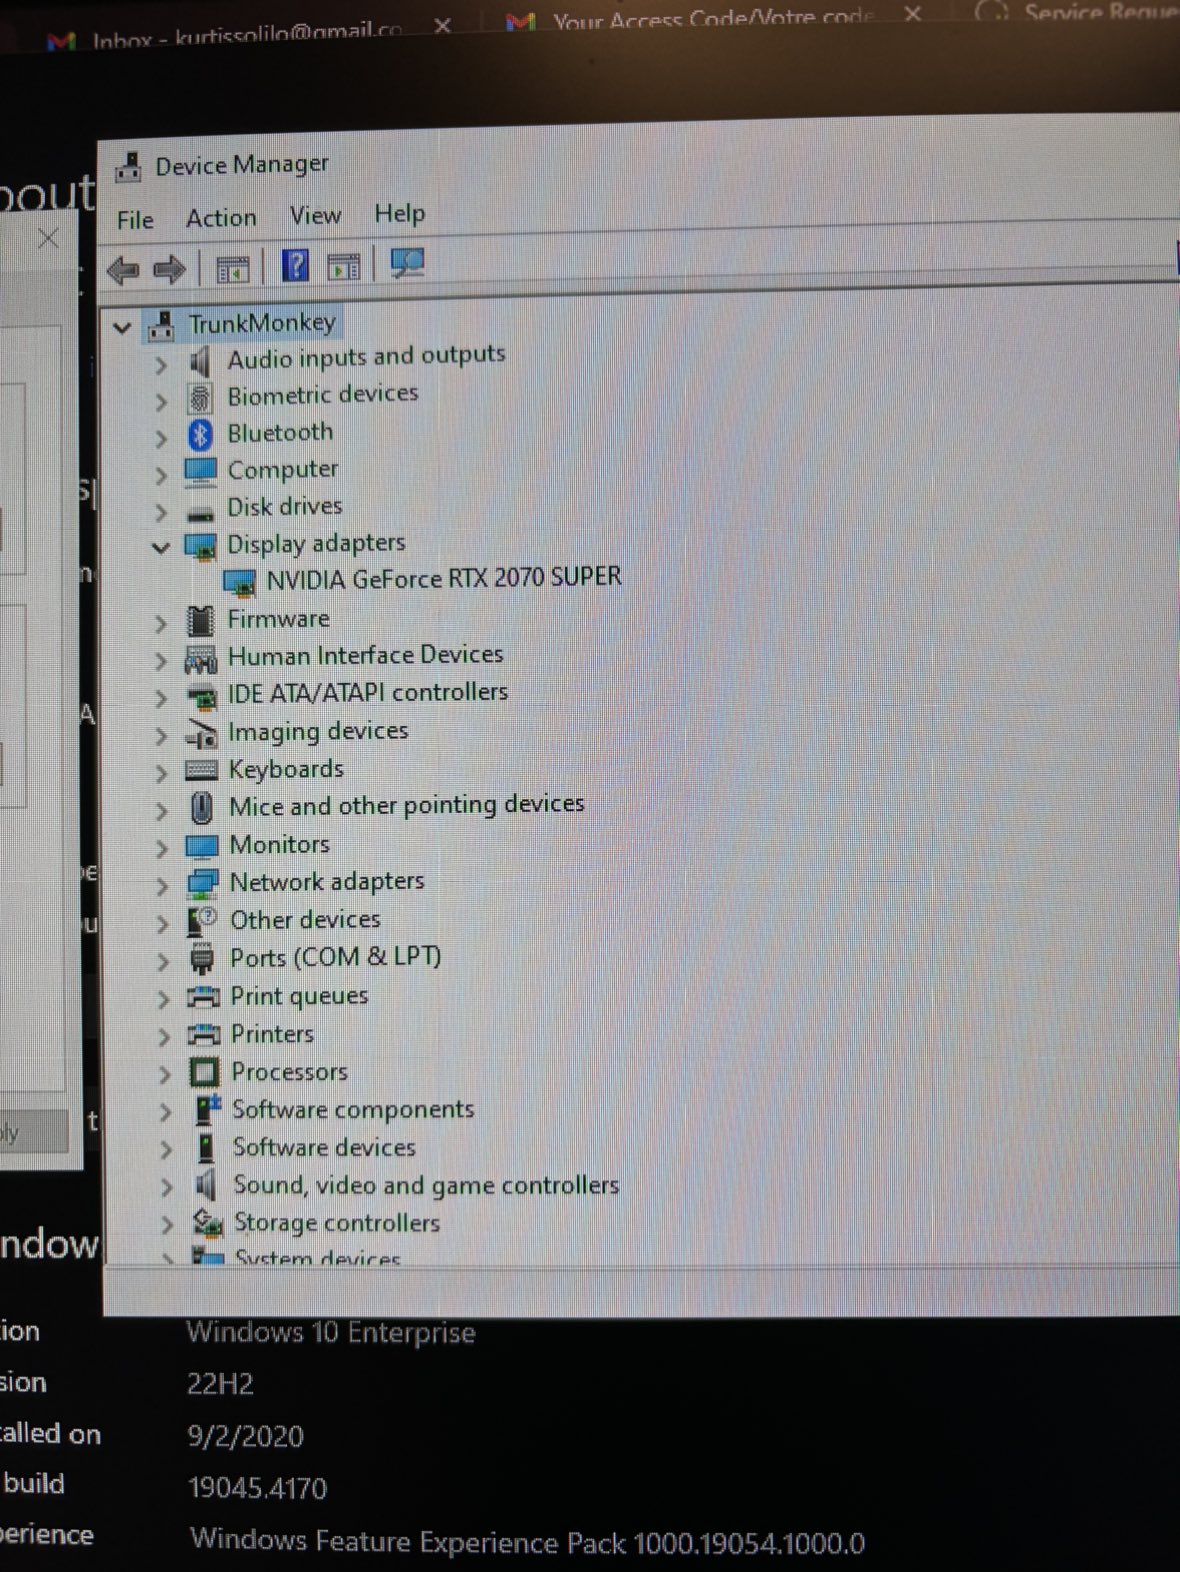
Task: Expand the Disk drives category
Action: point(160,512)
